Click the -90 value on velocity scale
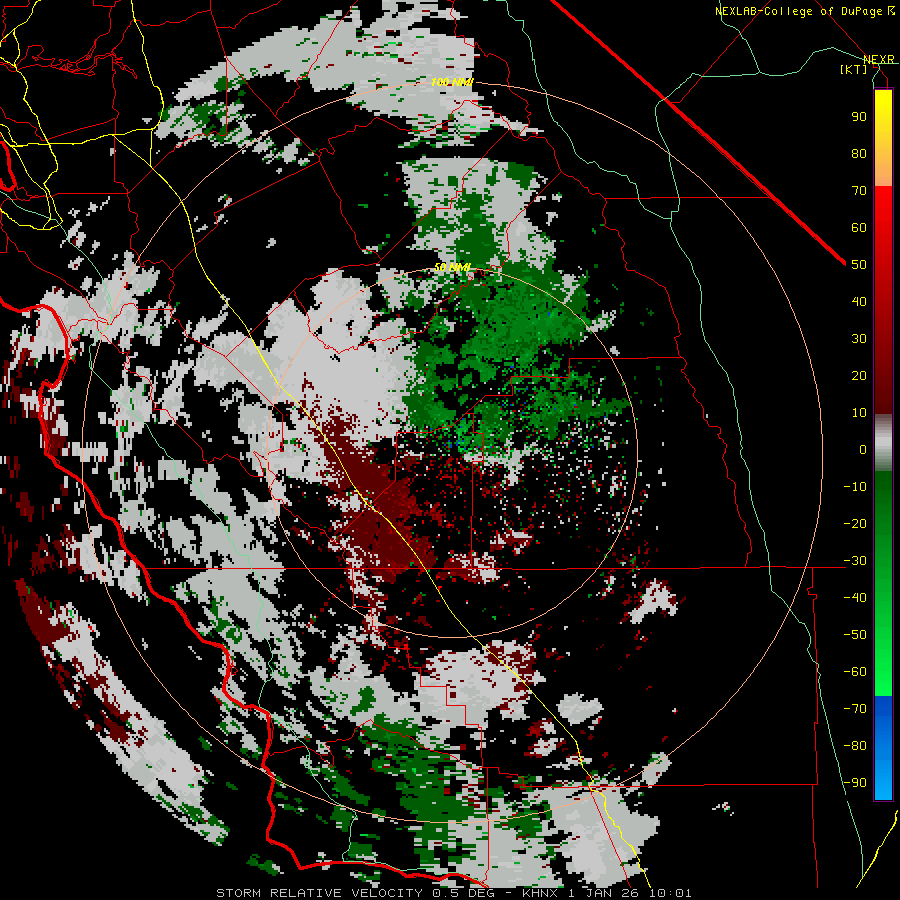This screenshot has height=900, width=900. (855, 783)
